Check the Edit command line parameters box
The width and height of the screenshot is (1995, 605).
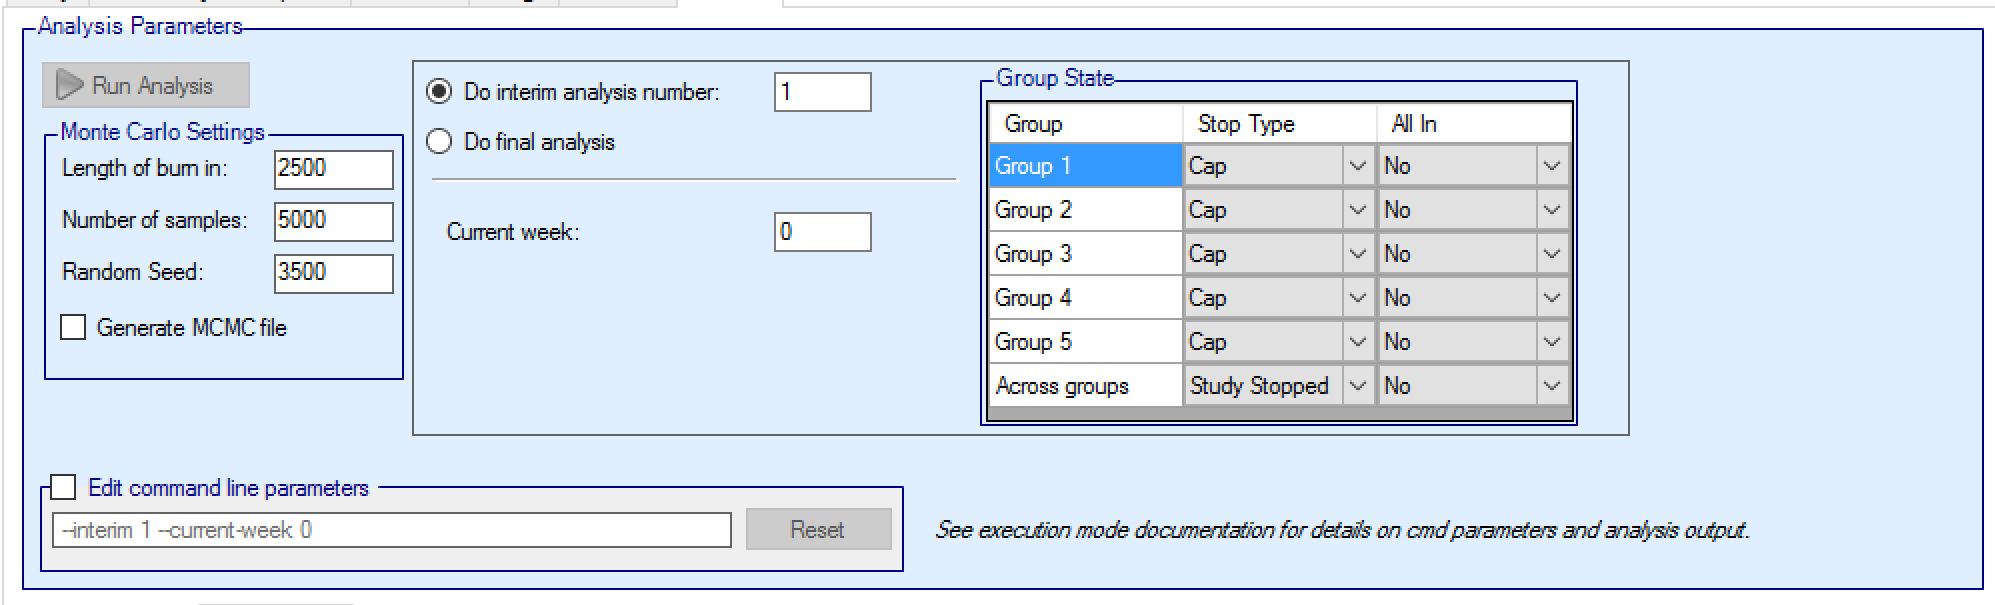pyautogui.click(x=63, y=488)
